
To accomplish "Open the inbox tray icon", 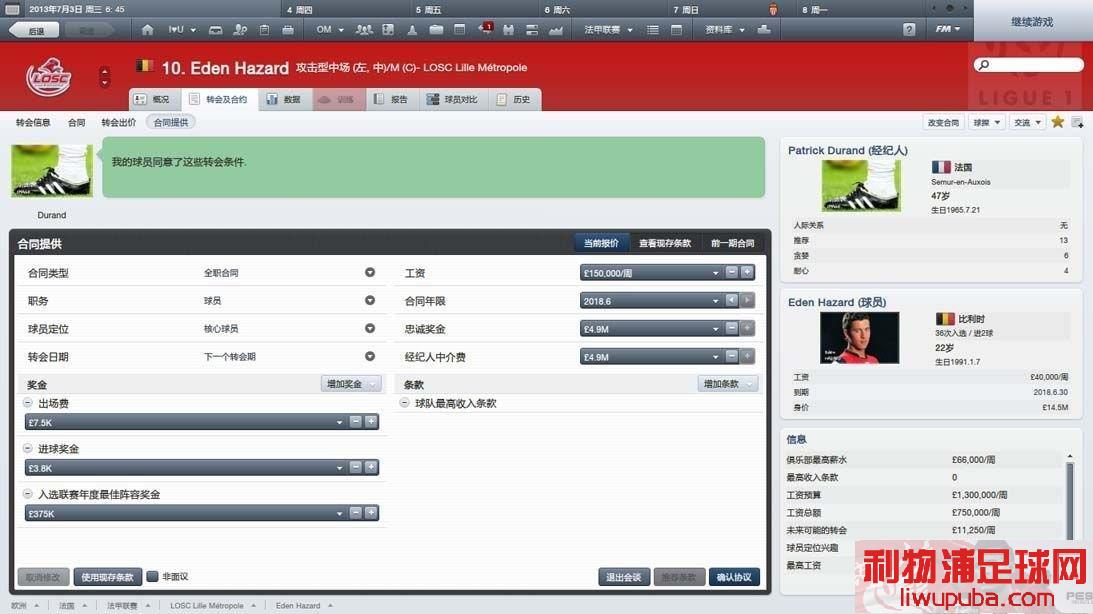I will point(216,30).
